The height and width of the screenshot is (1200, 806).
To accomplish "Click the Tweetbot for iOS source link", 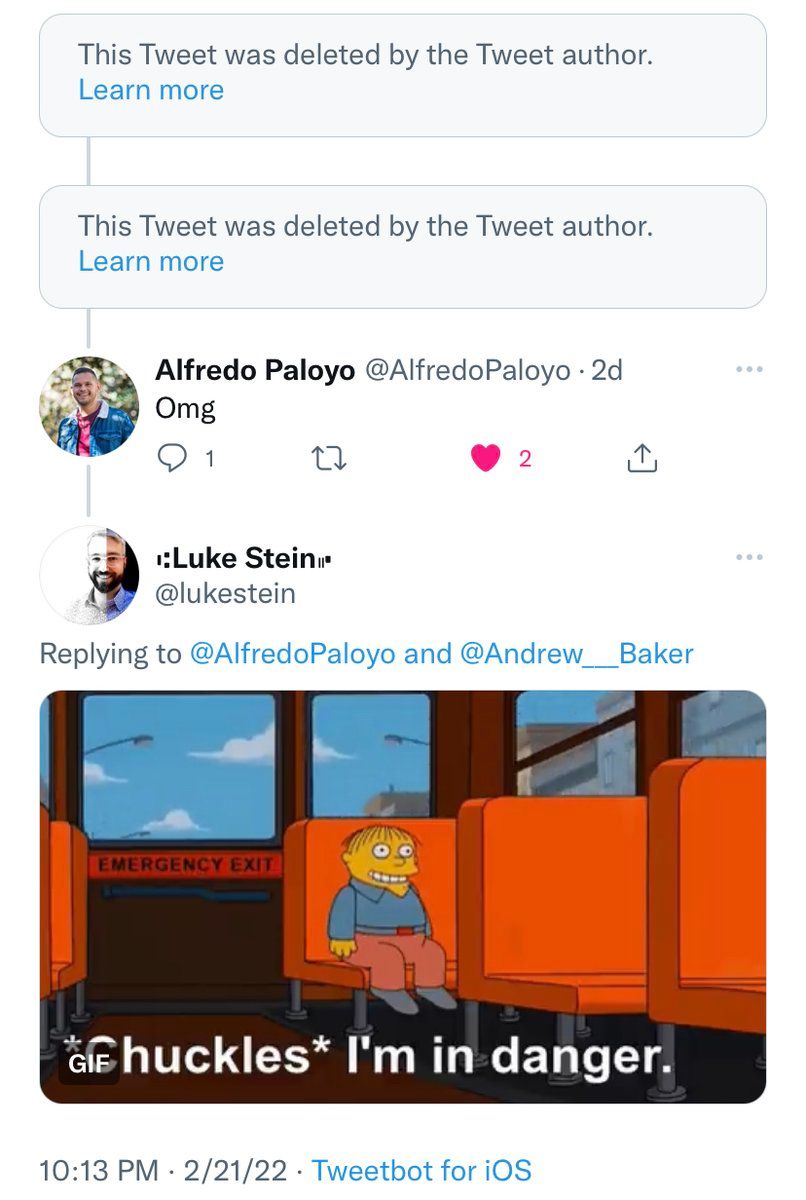I will click(x=421, y=1170).
